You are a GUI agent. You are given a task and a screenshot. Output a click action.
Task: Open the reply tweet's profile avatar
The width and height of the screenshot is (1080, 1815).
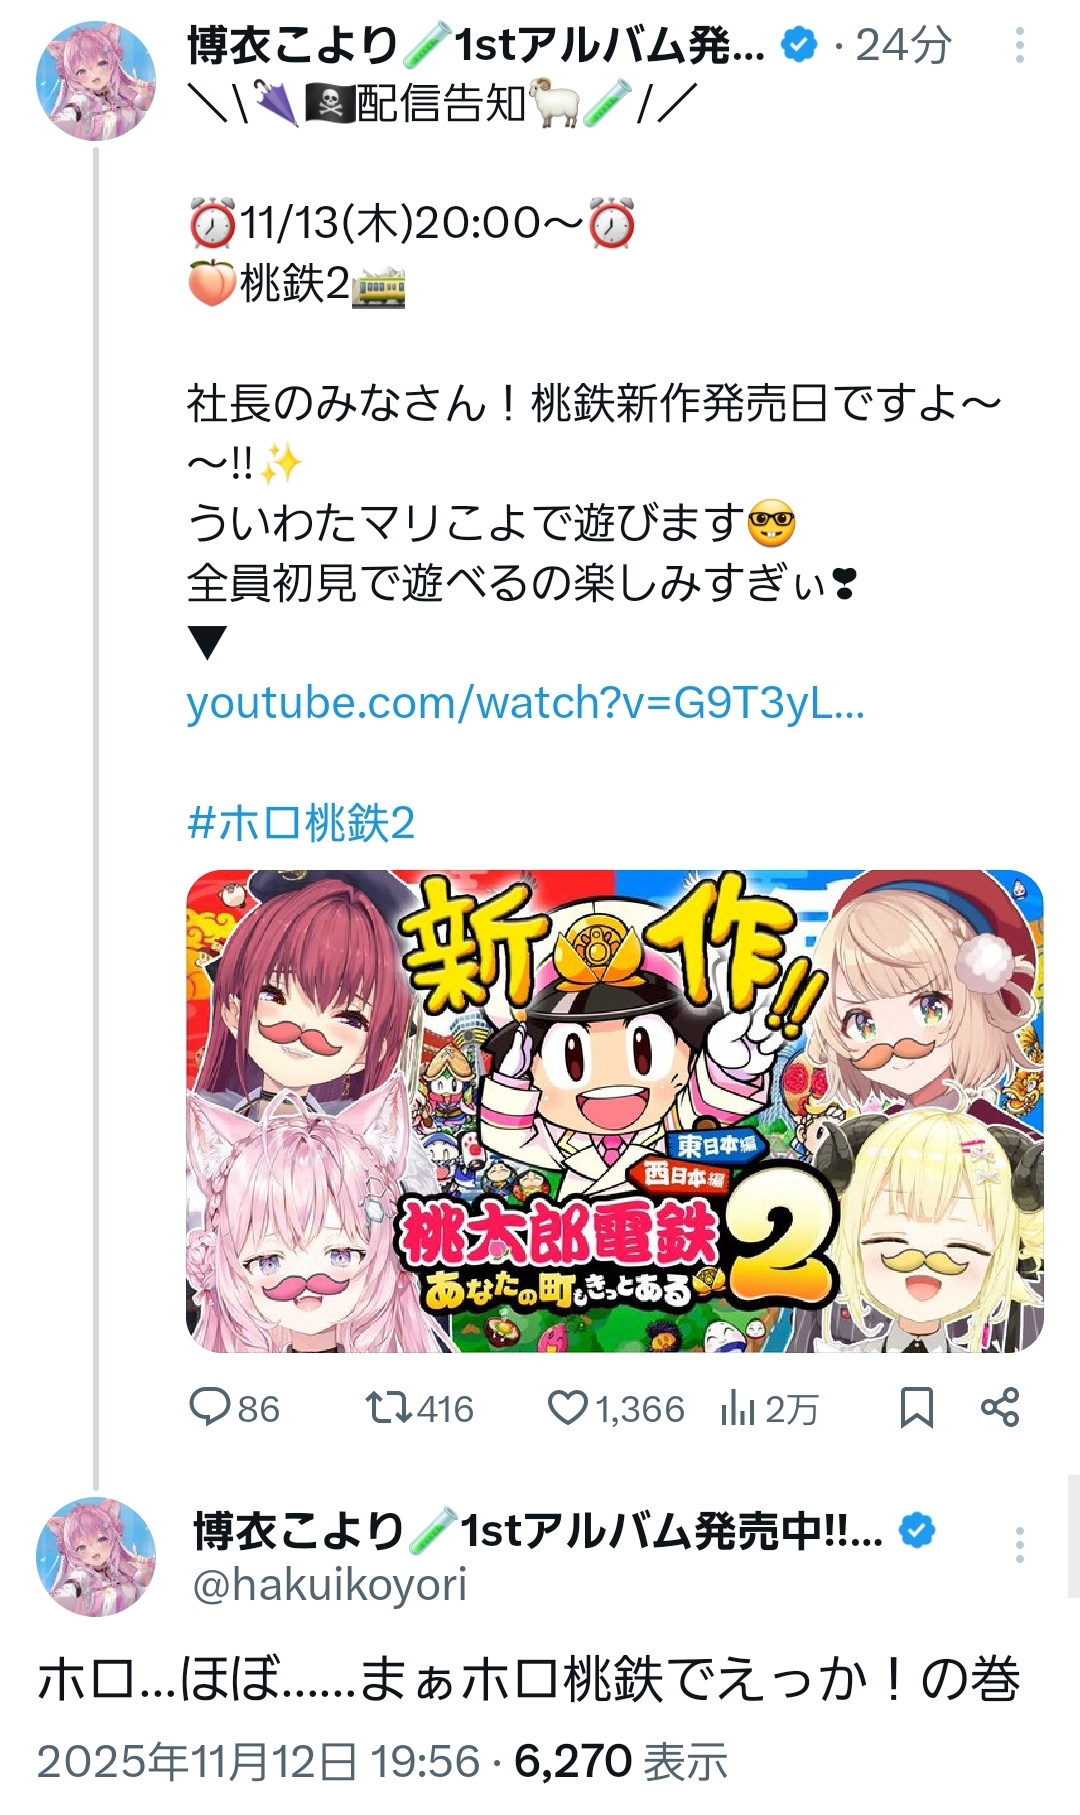96,1557
